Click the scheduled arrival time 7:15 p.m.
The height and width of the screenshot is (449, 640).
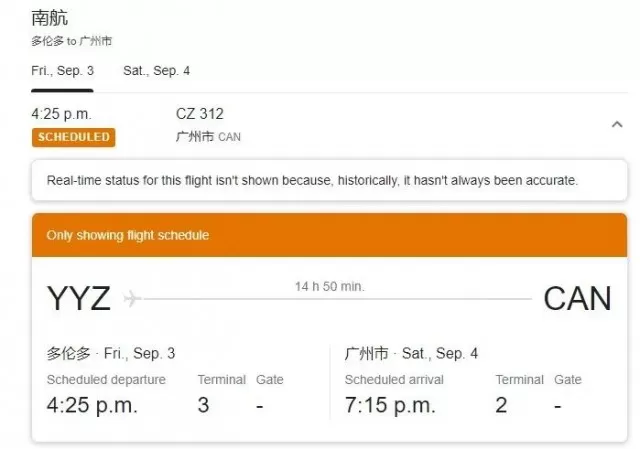pos(390,405)
